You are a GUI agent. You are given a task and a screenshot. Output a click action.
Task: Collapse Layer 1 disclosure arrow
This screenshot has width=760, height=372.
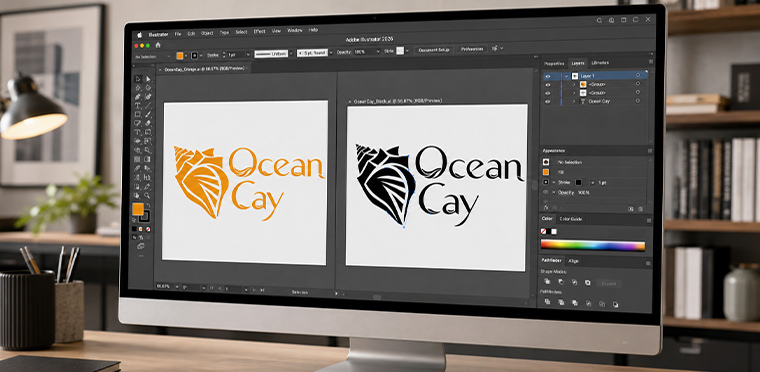tap(567, 76)
